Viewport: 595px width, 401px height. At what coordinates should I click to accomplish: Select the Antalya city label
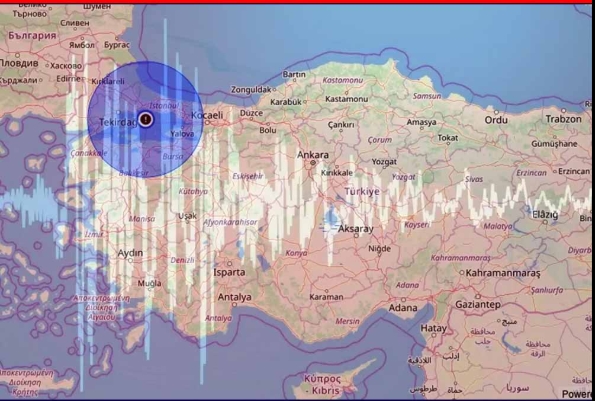235,297
